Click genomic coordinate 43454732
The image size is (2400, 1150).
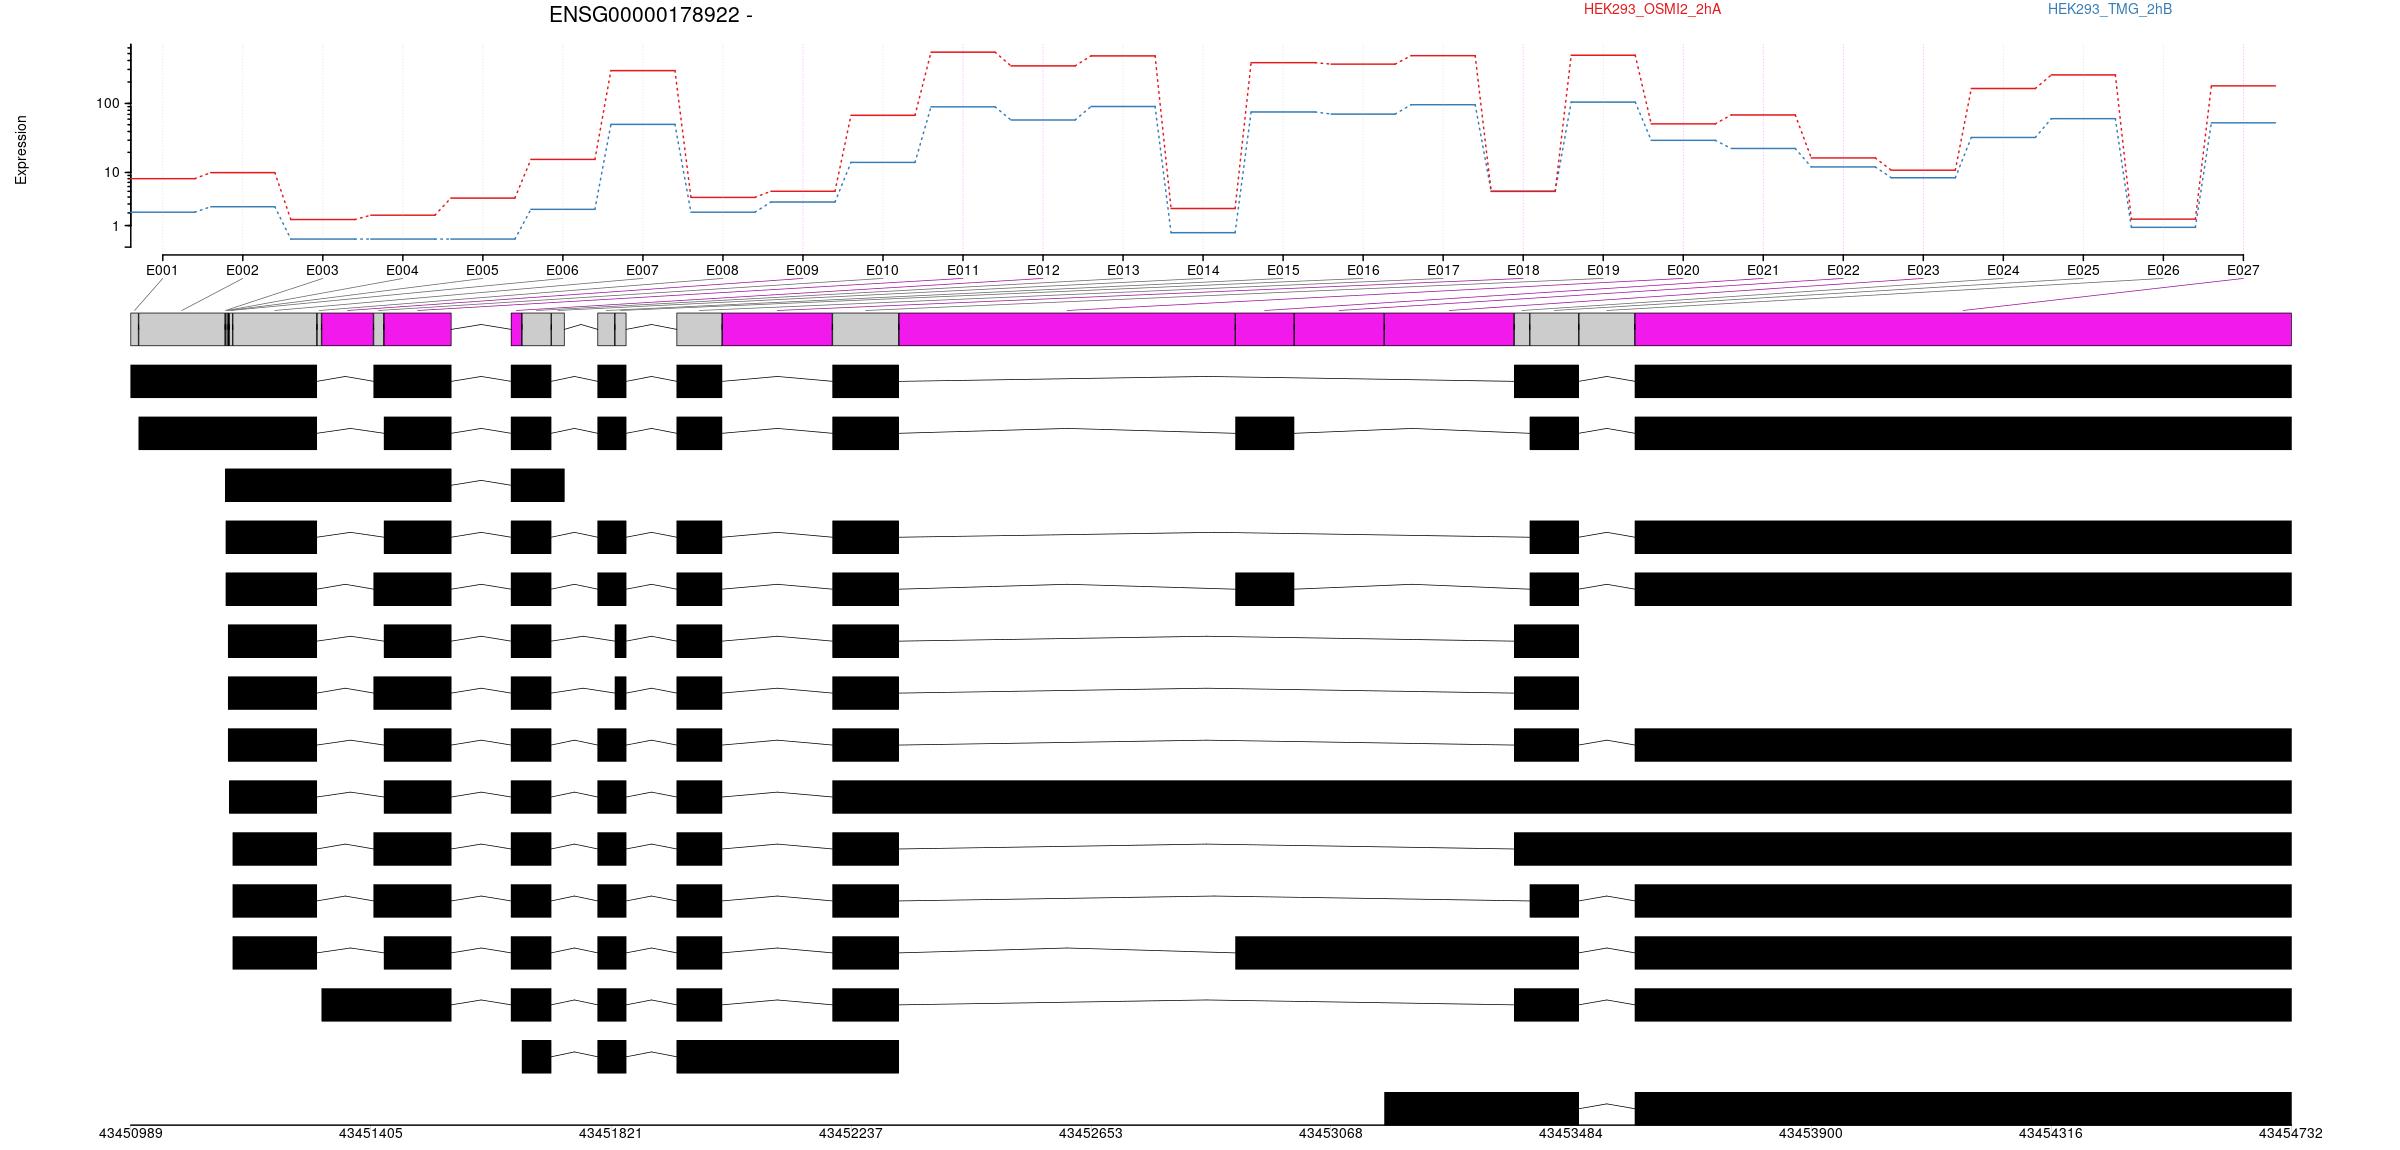pyautogui.click(x=2291, y=1133)
